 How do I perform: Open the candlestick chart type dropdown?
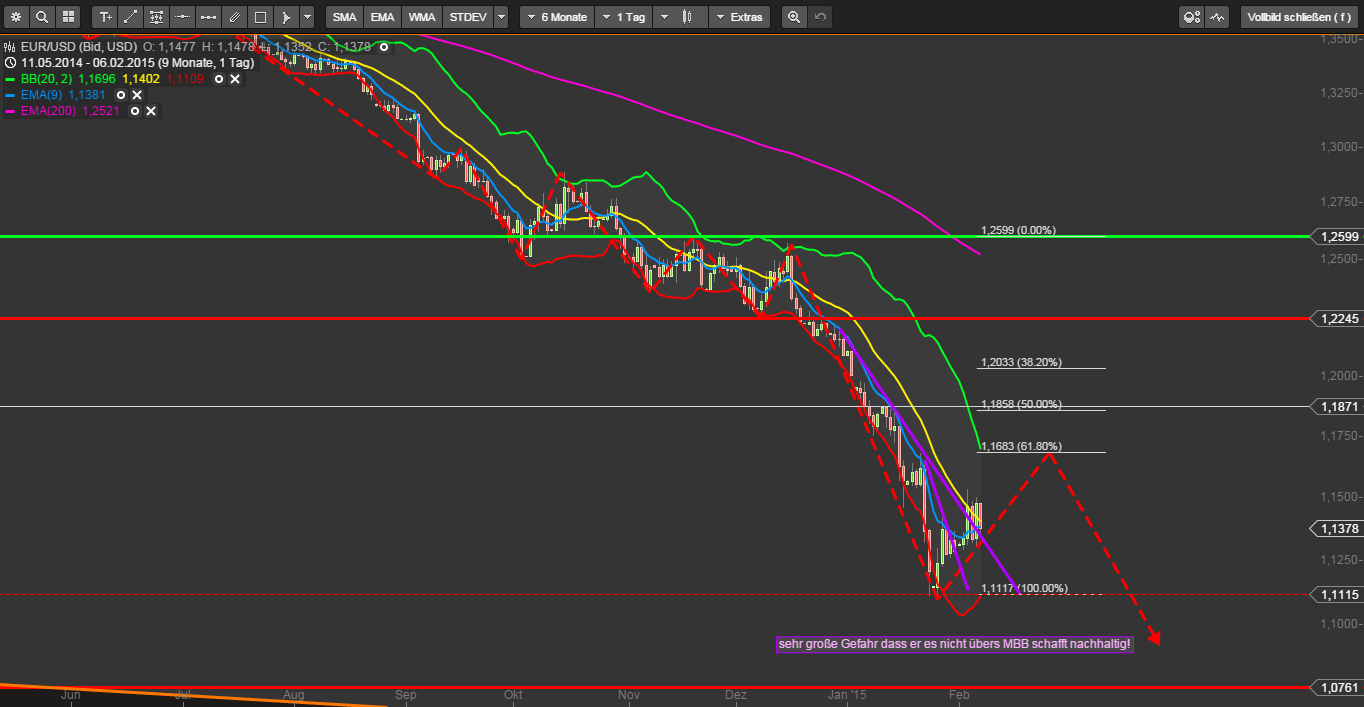[x=680, y=17]
